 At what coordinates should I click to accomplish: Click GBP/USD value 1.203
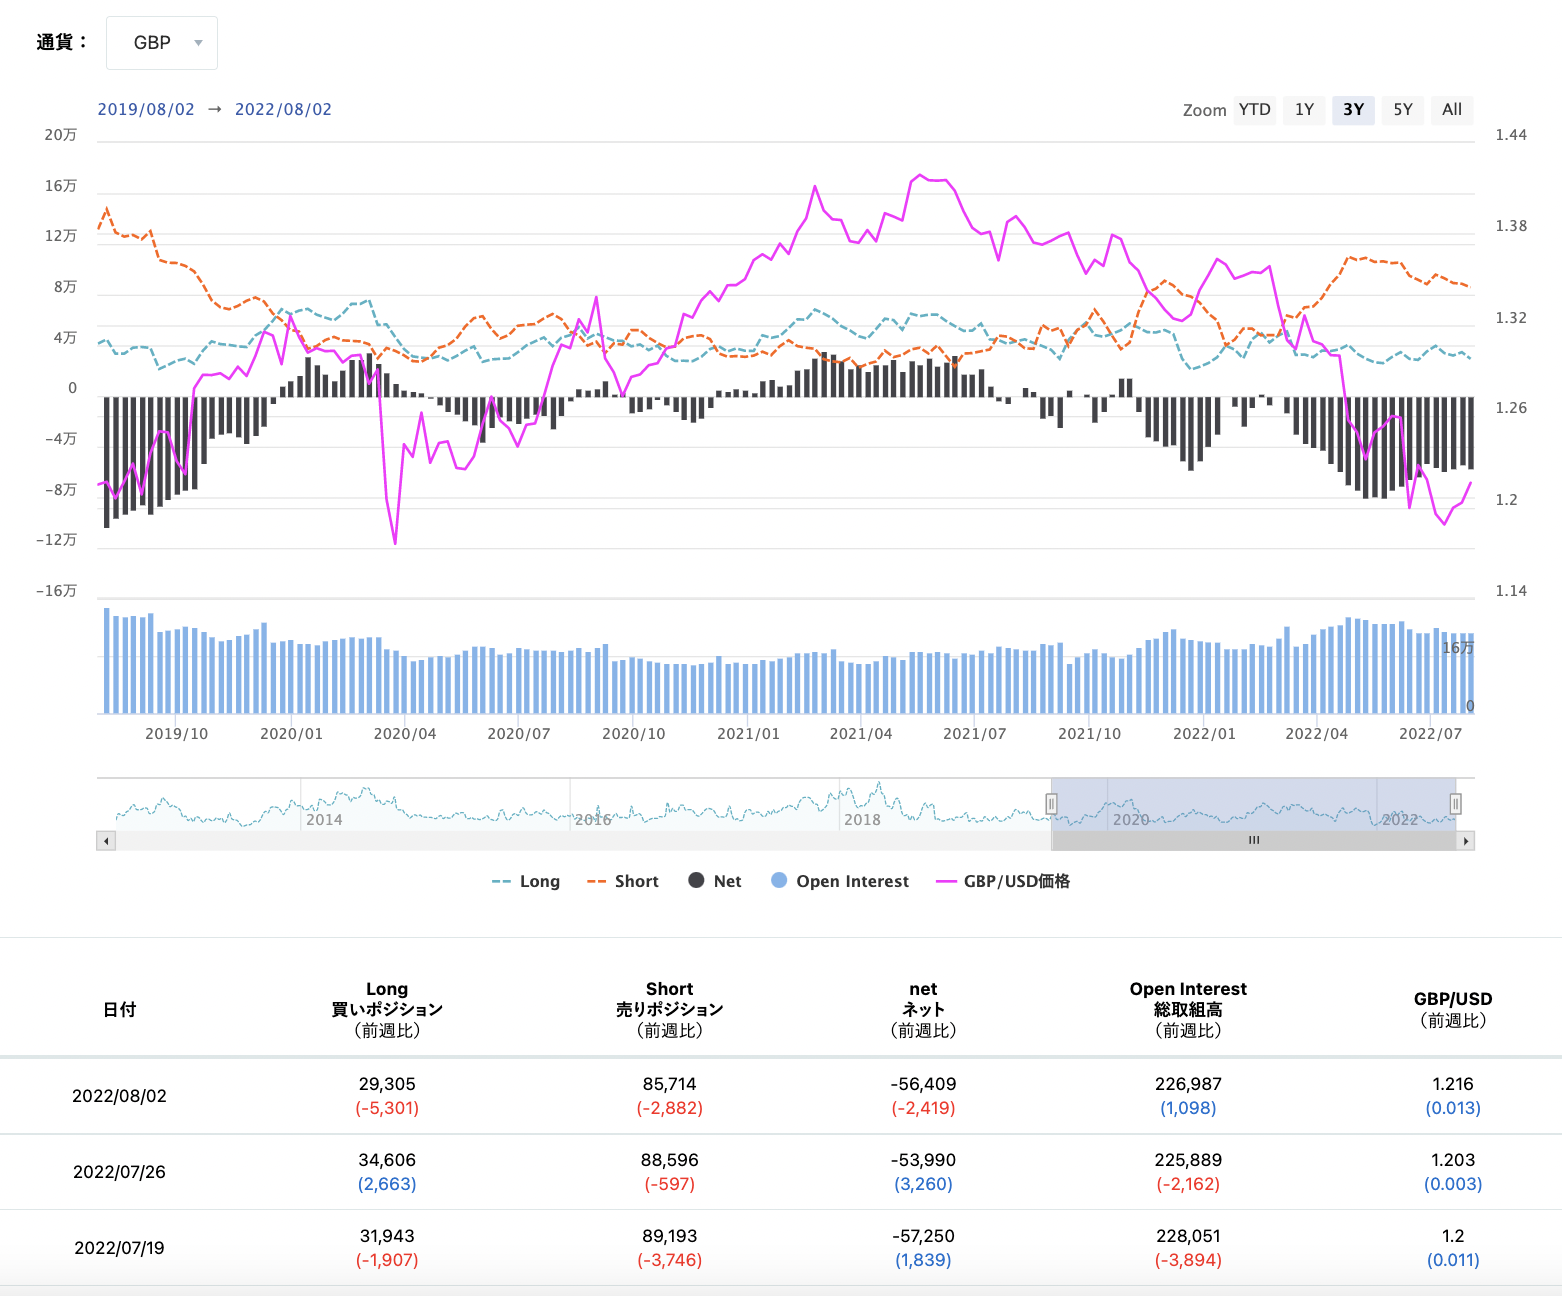1453,1160
